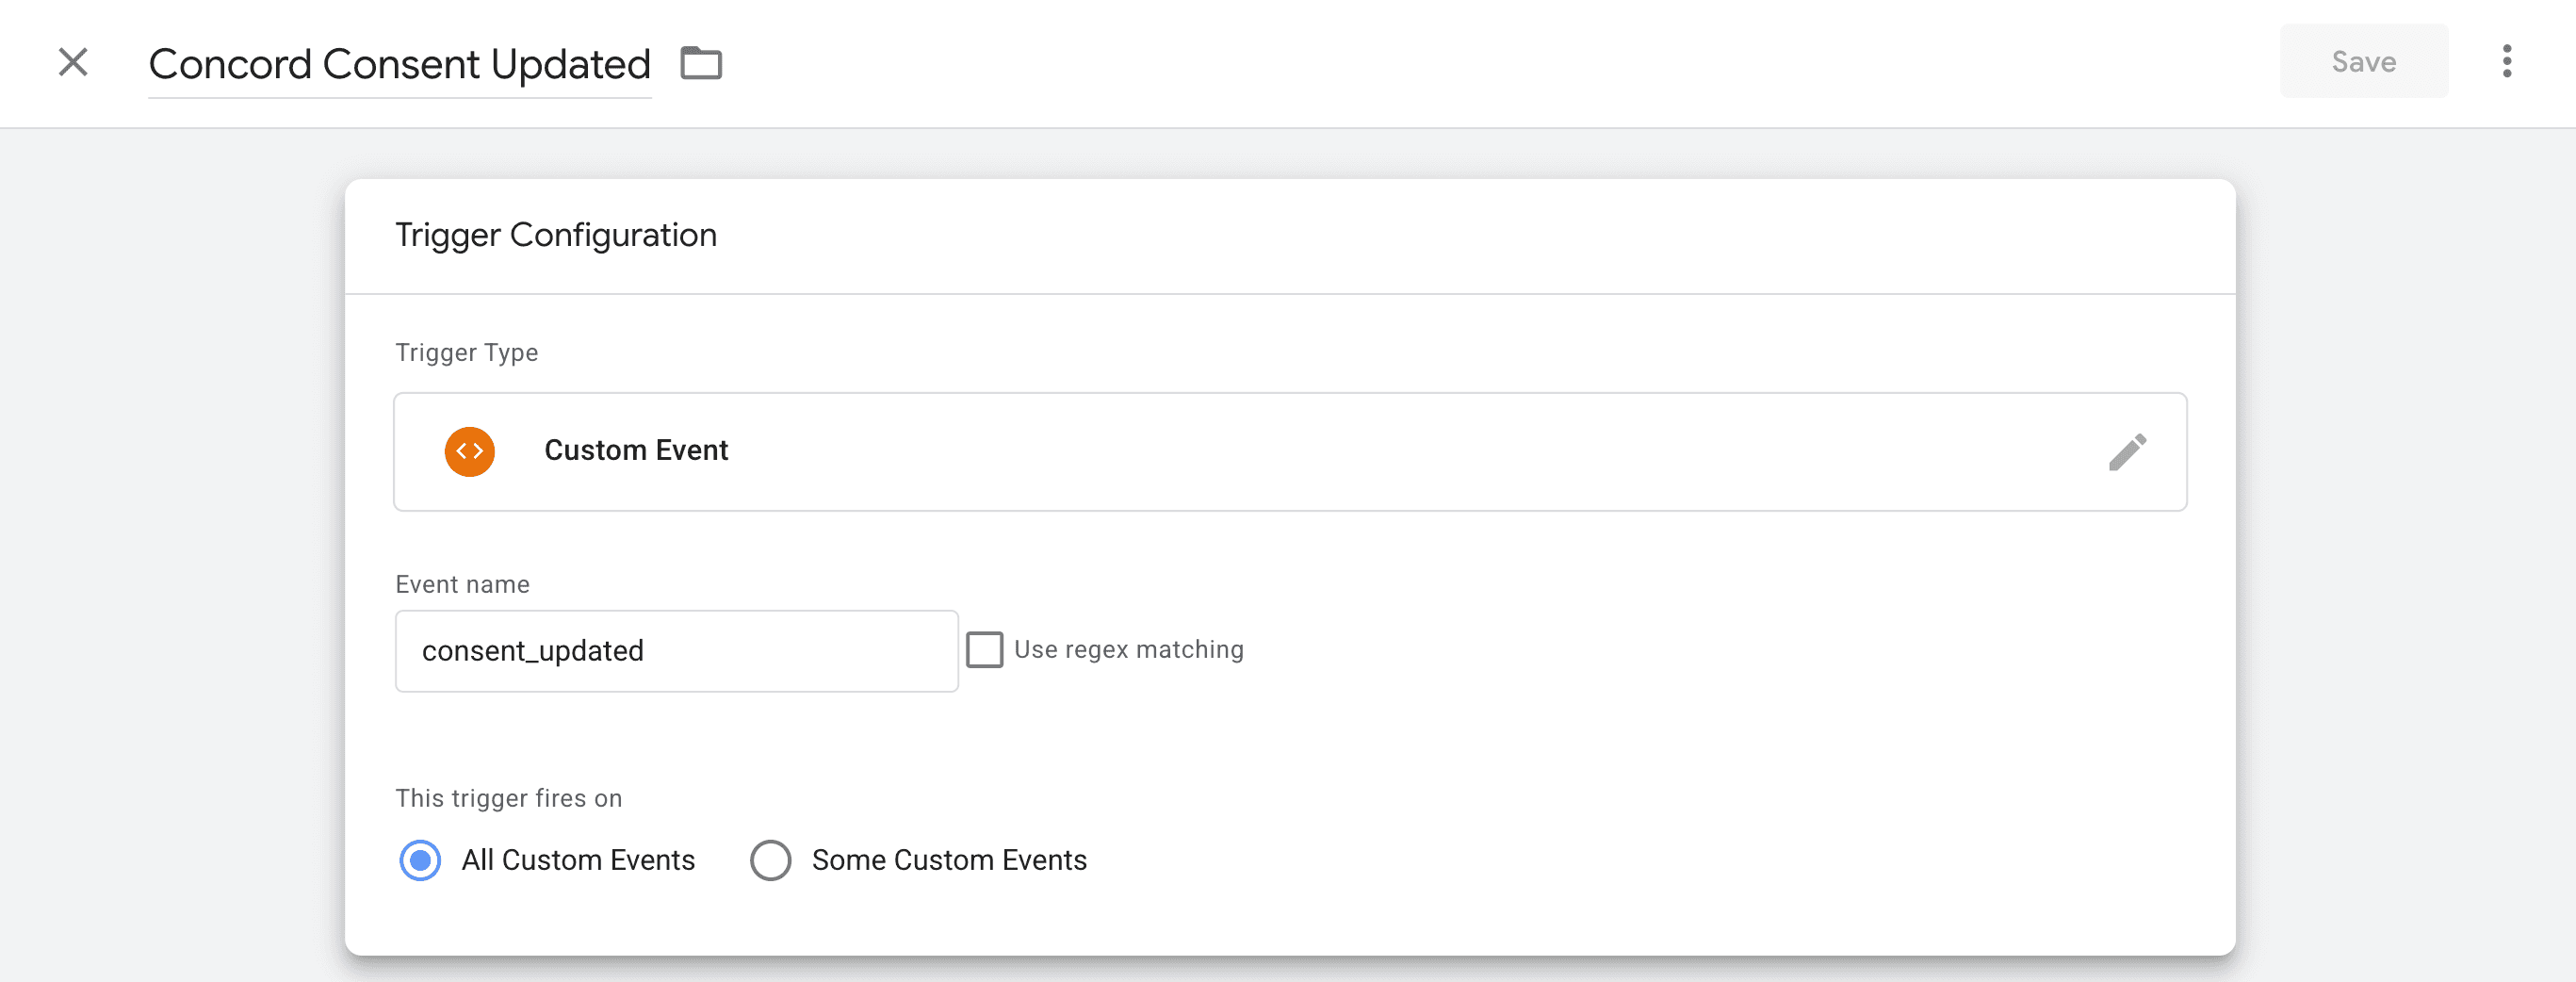
Task: Open the three-dot more actions menu
Action: (x=2506, y=62)
